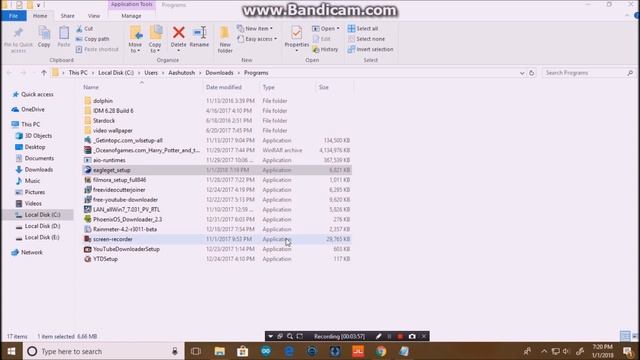Click the magnifier icon on recording bar

[x=290, y=336]
